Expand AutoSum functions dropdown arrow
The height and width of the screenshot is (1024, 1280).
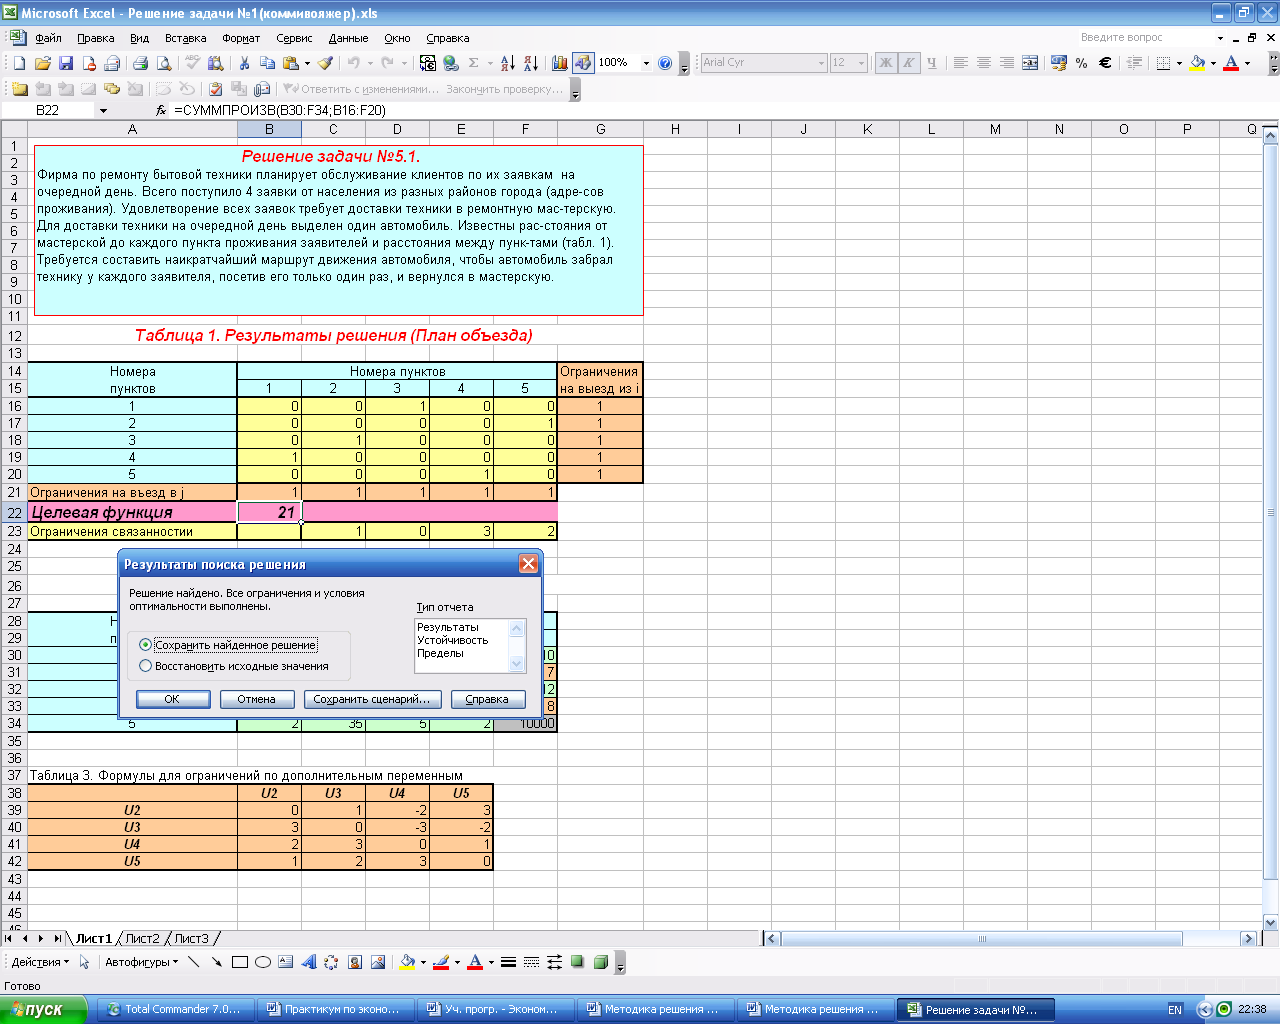click(x=490, y=63)
